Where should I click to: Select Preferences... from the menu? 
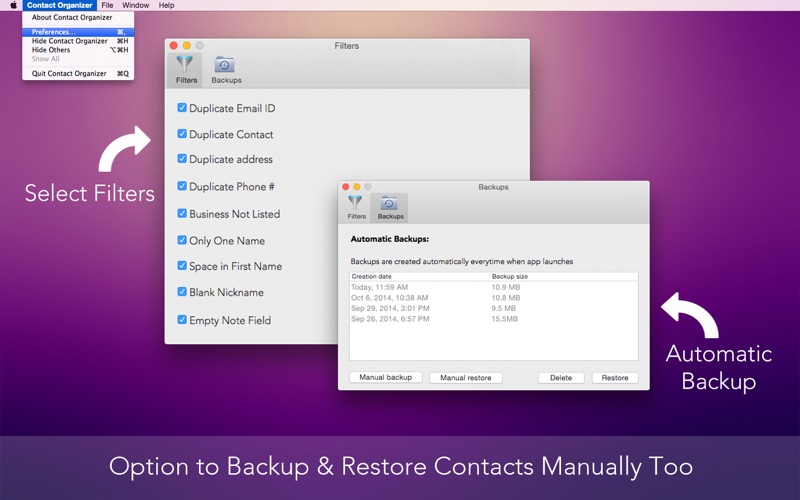pos(78,32)
